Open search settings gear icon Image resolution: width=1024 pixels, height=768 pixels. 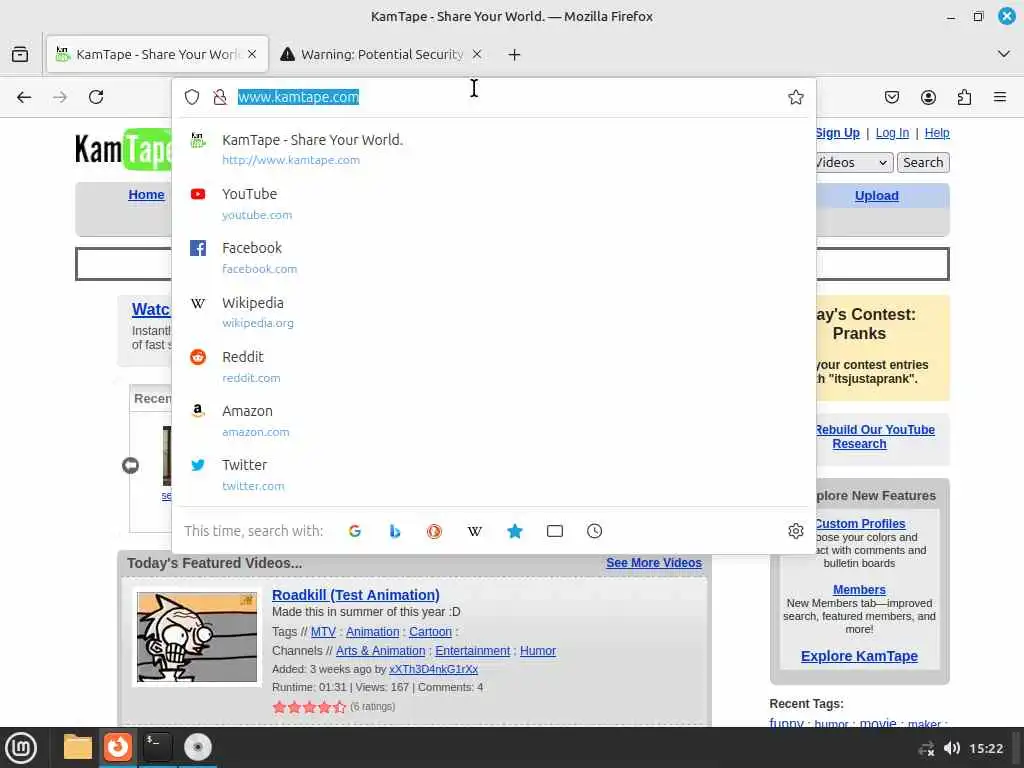click(x=795, y=531)
